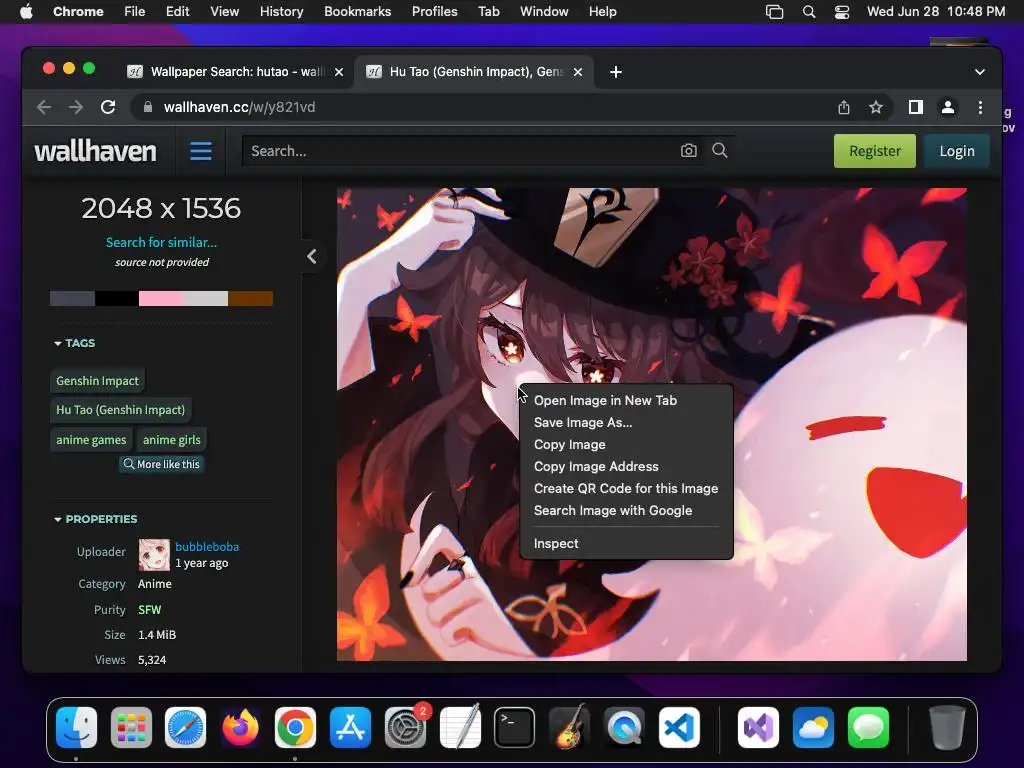Click the wallhaven logo
Viewport: 1024px width, 768px height.
click(95, 151)
